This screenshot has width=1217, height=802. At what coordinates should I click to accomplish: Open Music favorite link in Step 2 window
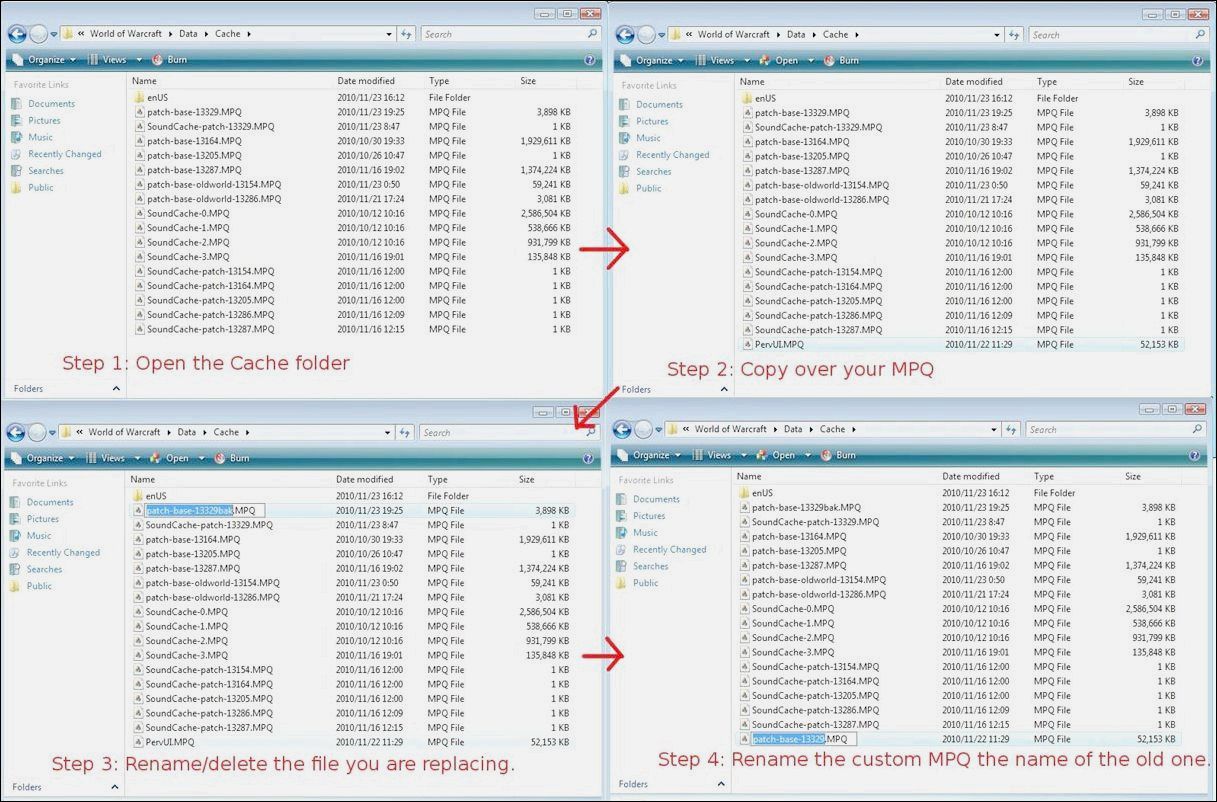pyautogui.click(x=648, y=138)
